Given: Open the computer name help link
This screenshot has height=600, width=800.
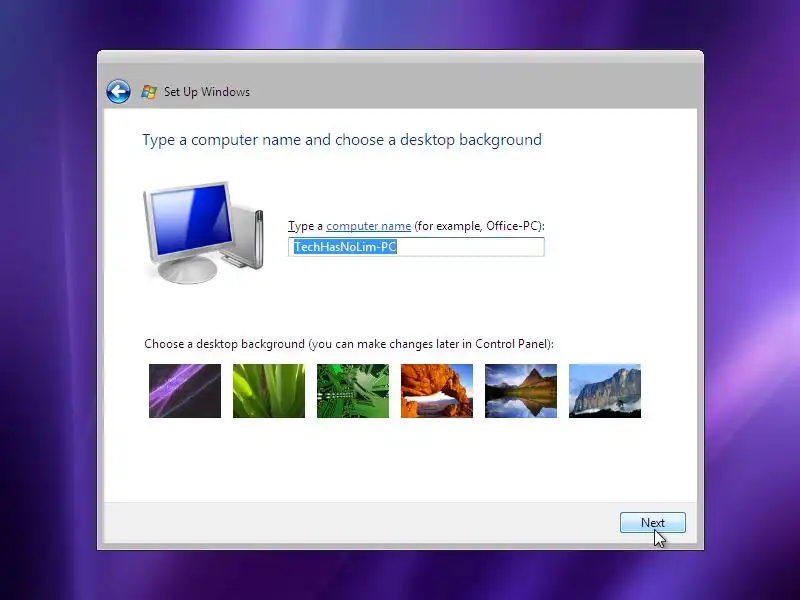Looking at the screenshot, I should [x=368, y=226].
